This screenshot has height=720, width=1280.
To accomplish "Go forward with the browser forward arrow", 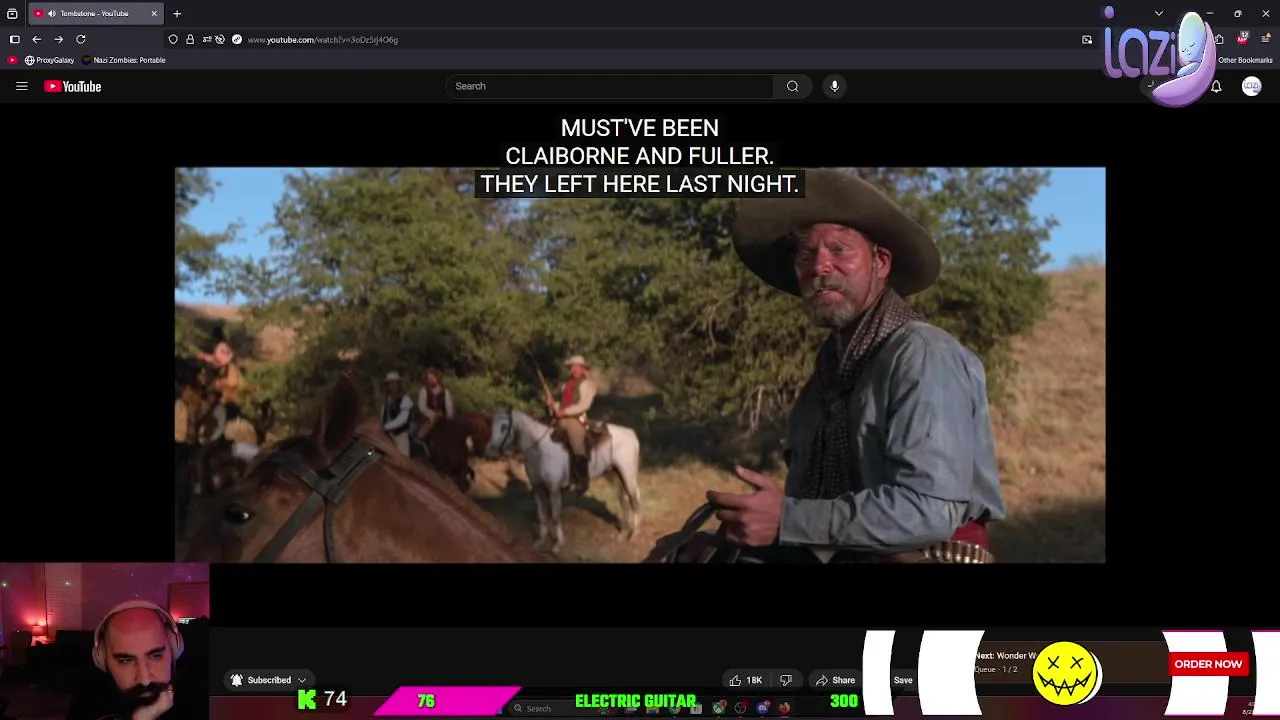I will [x=59, y=40].
